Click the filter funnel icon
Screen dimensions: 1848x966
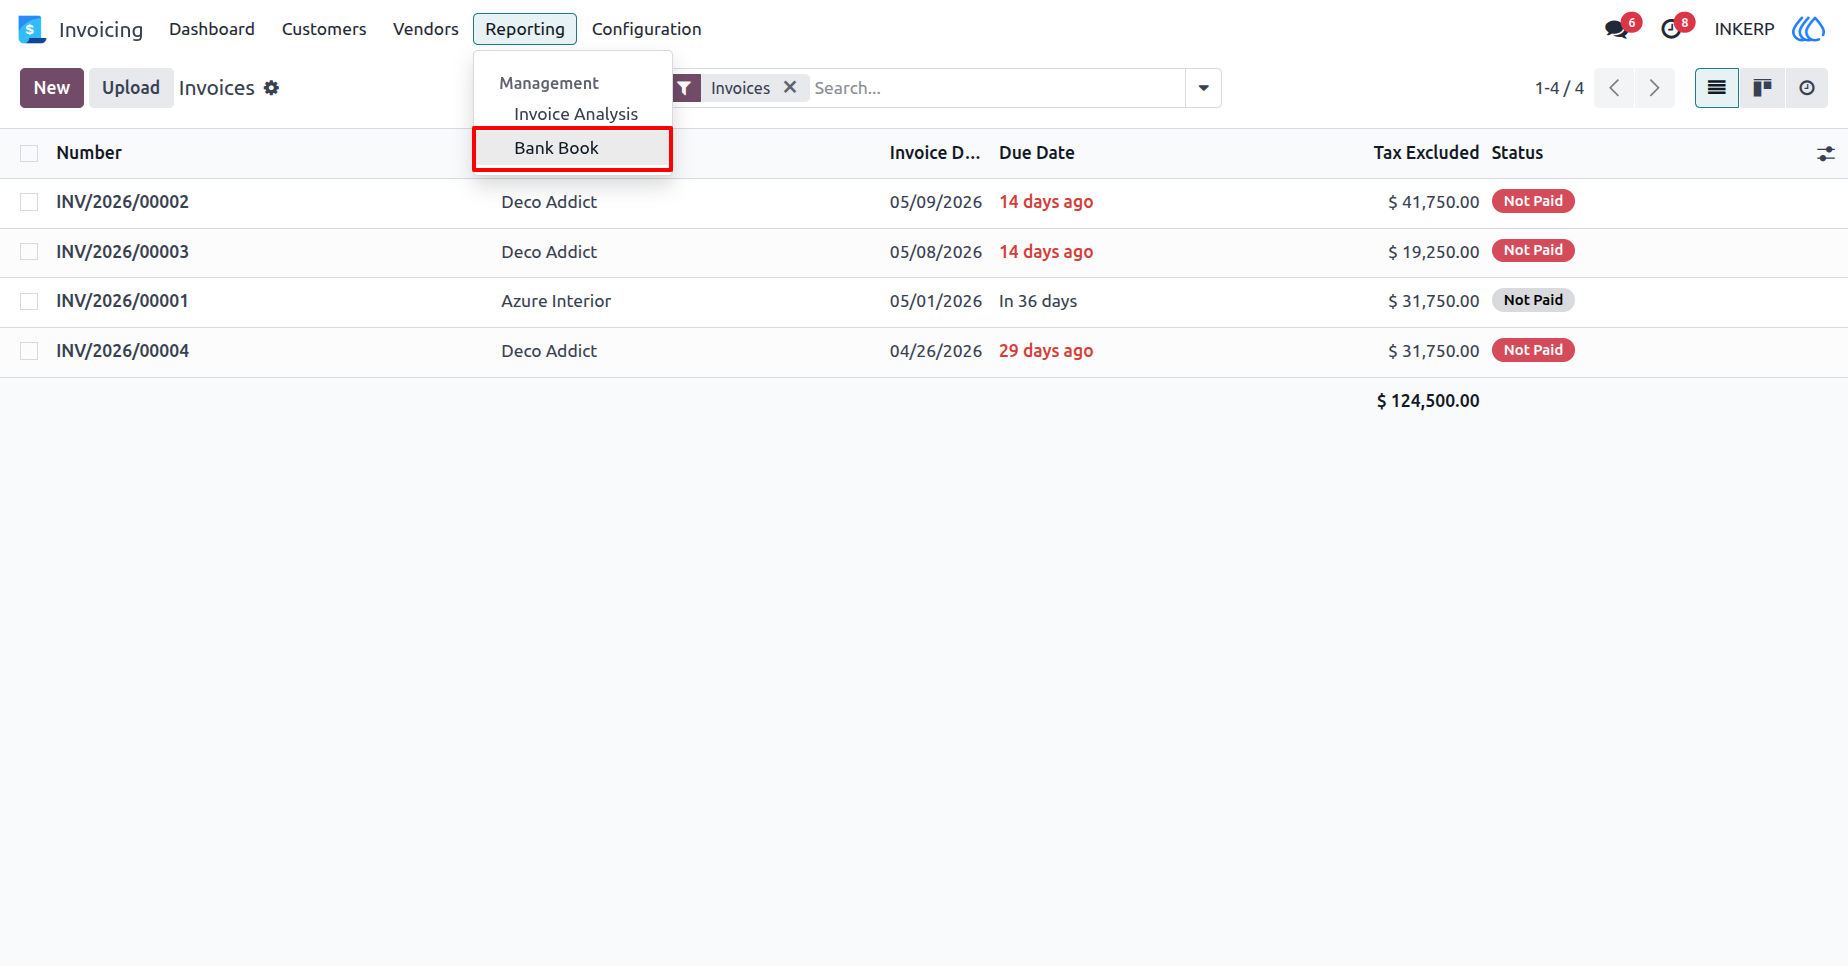click(x=684, y=88)
